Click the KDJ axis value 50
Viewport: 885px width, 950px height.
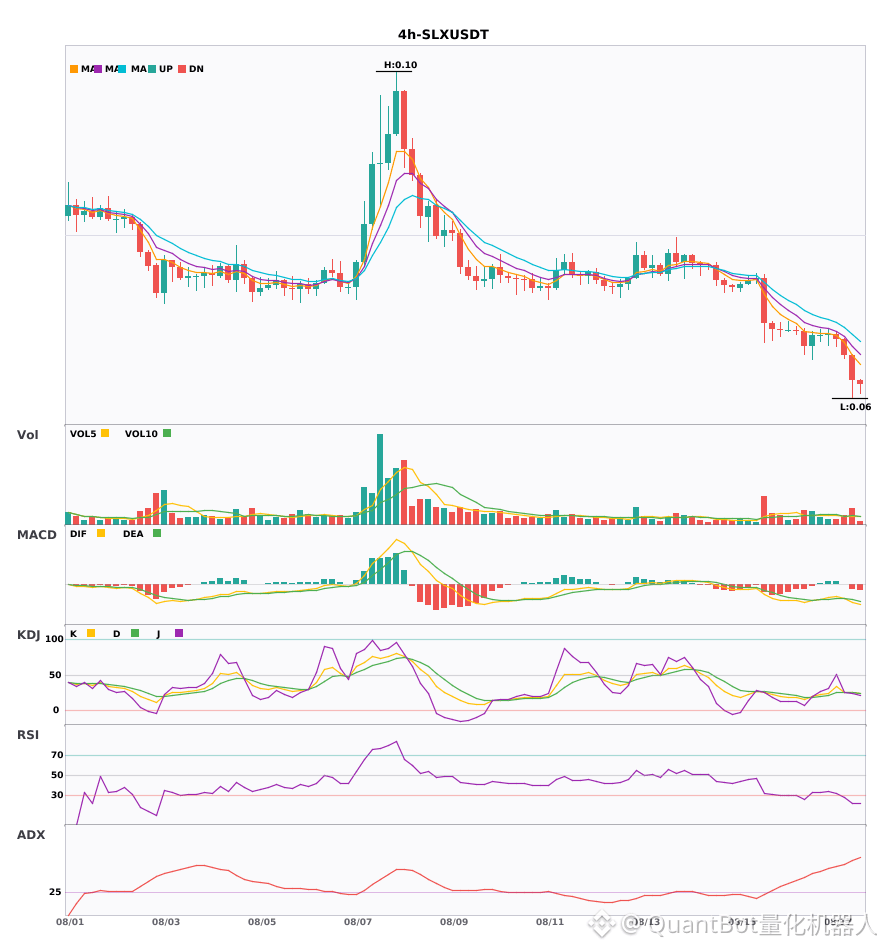tap(55, 674)
